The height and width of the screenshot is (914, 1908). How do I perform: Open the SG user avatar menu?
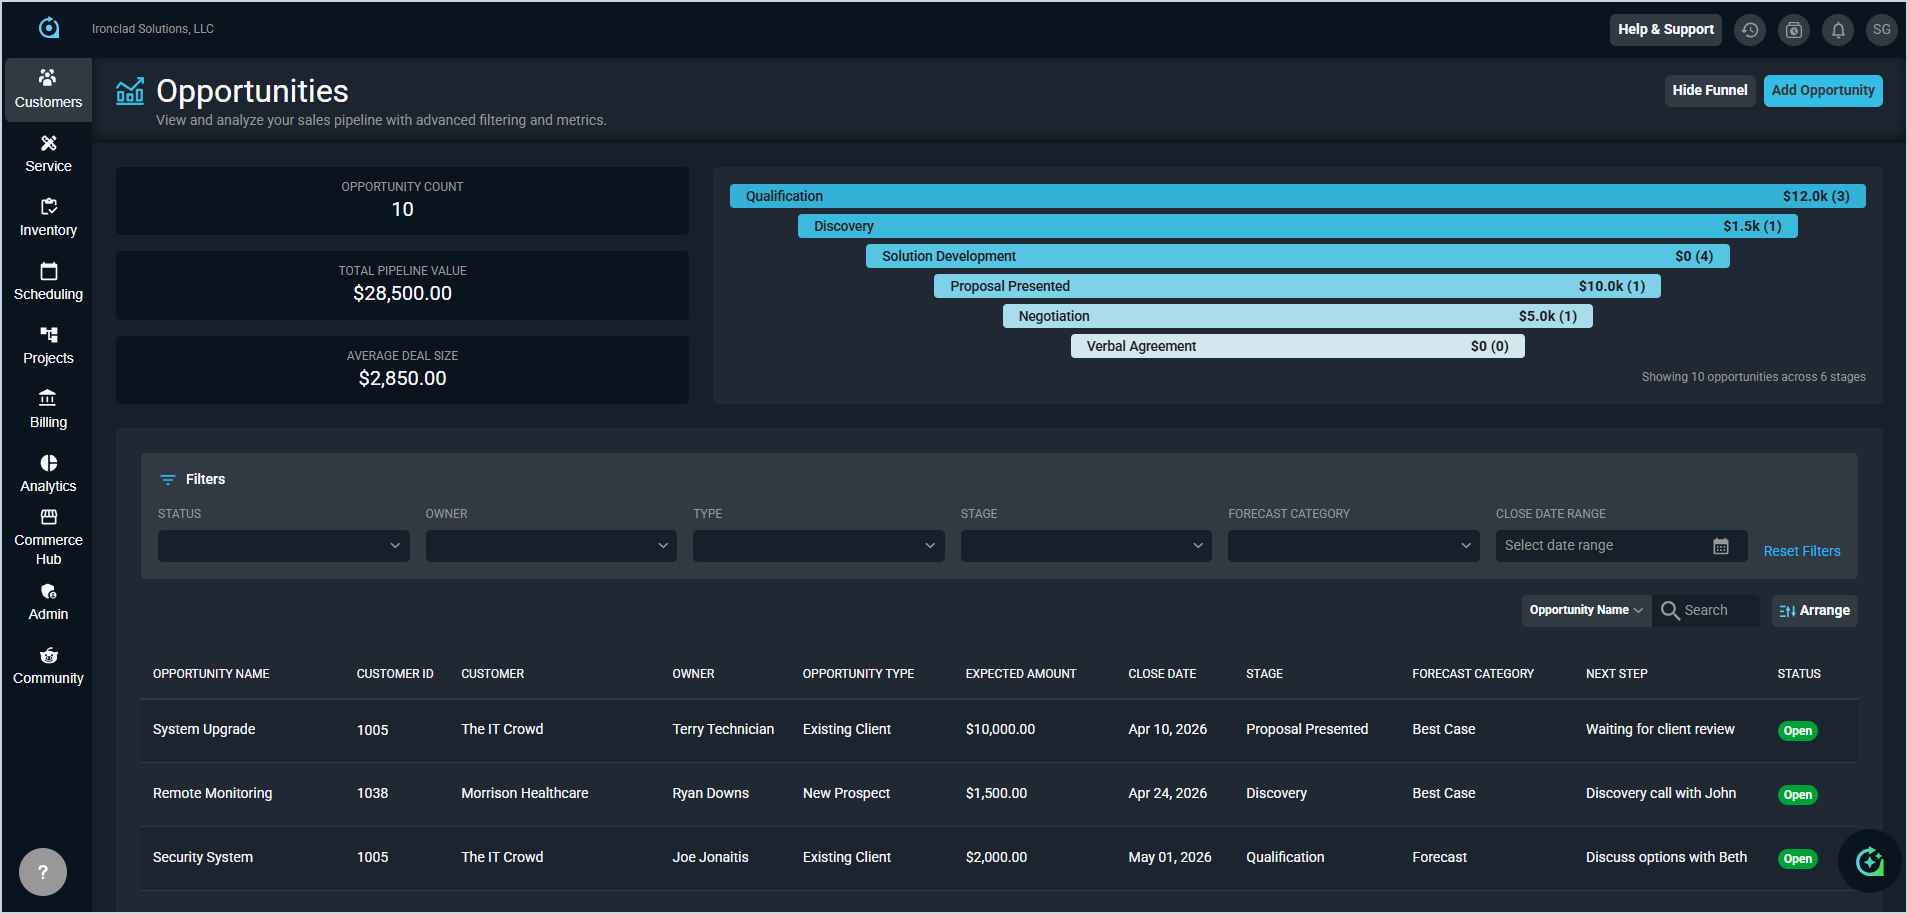tap(1881, 30)
